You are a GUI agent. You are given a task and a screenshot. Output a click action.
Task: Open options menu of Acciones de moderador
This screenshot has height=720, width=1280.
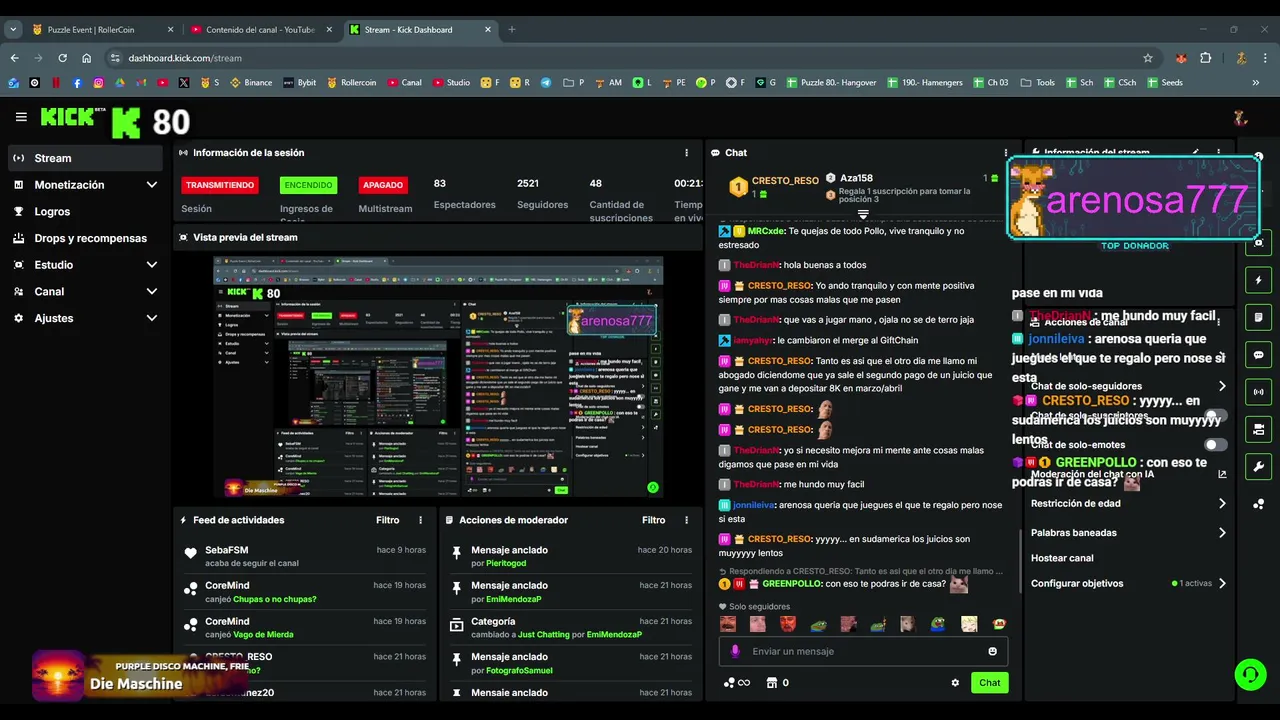(686, 520)
